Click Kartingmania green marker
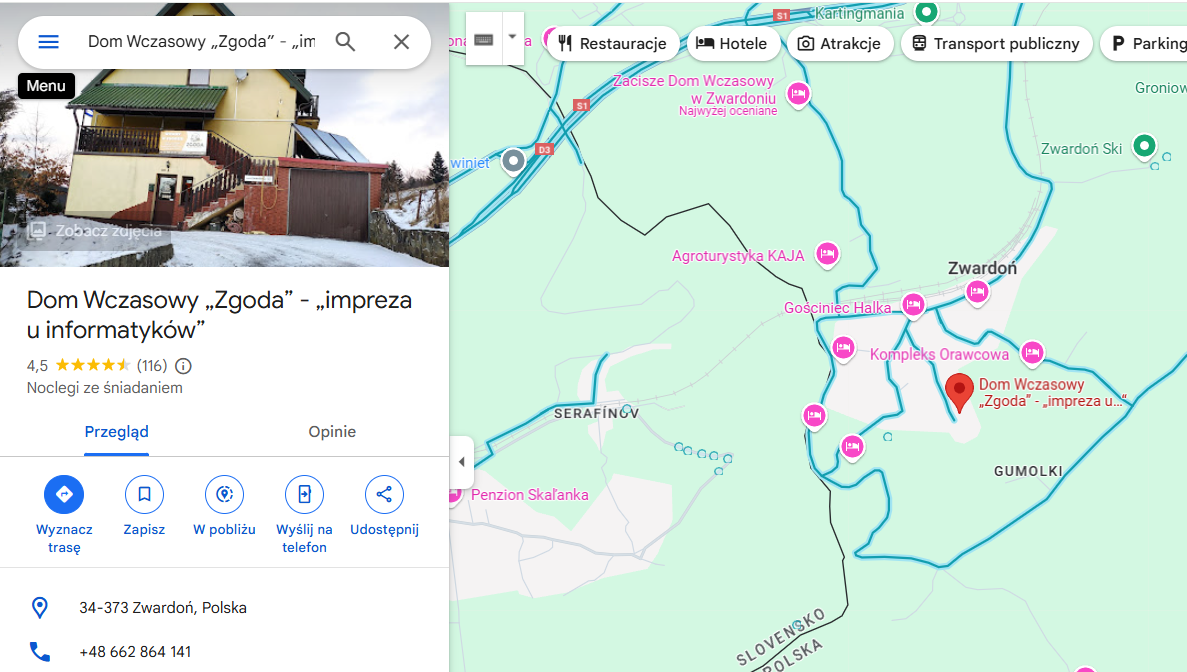Image resolution: width=1187 pixels, height=672 pixels. pos(926,13)
